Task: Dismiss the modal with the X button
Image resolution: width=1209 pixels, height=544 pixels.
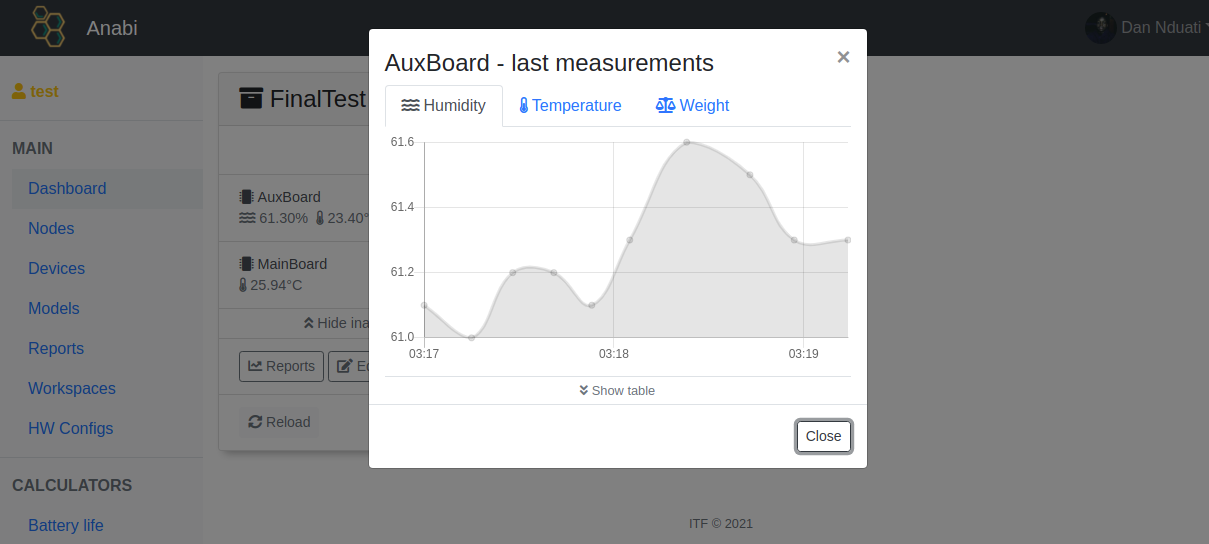Action: coord(843,57)
